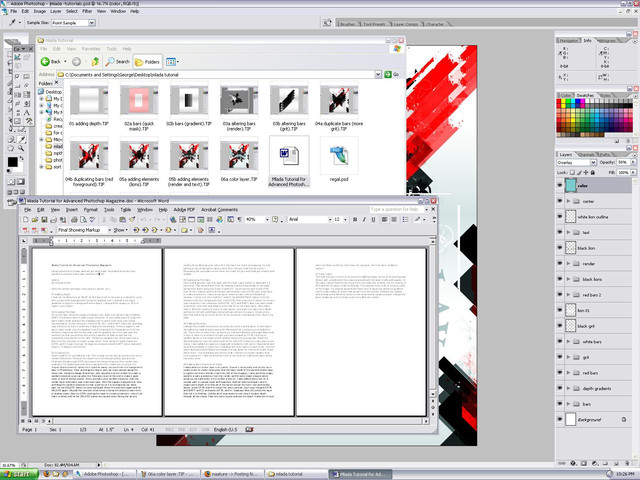640x480 pixels.
Task: Click the Firefox quick launch icon in taskbar
Action: click(x=47, y=474)
